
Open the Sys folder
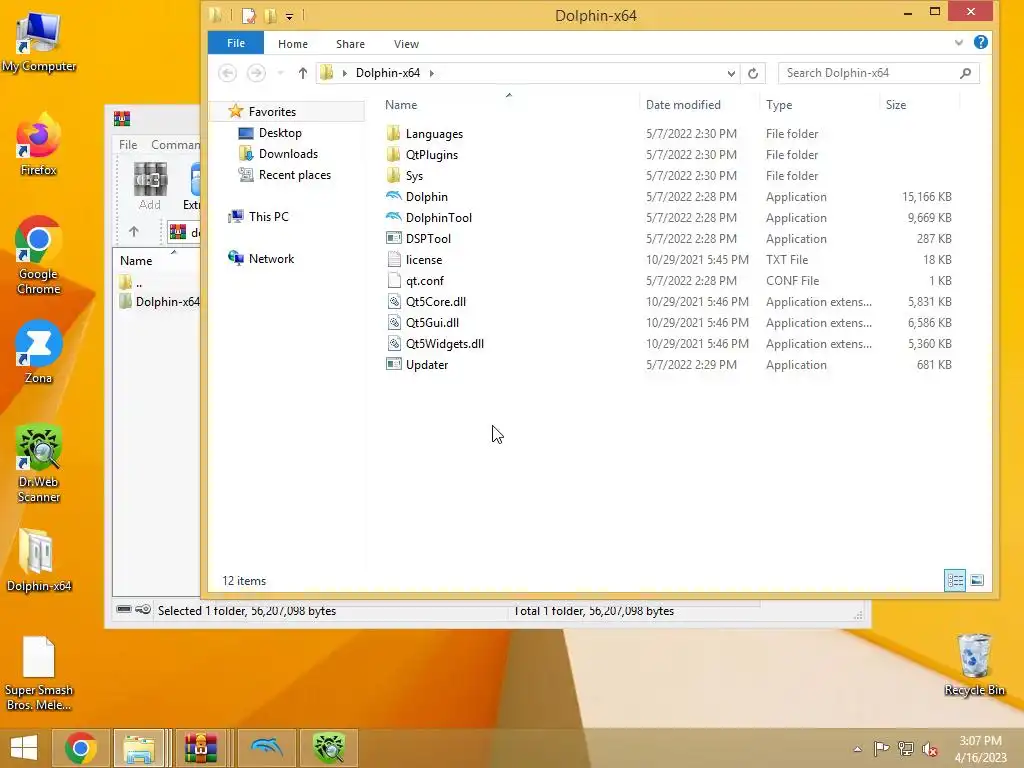(414, 176)
